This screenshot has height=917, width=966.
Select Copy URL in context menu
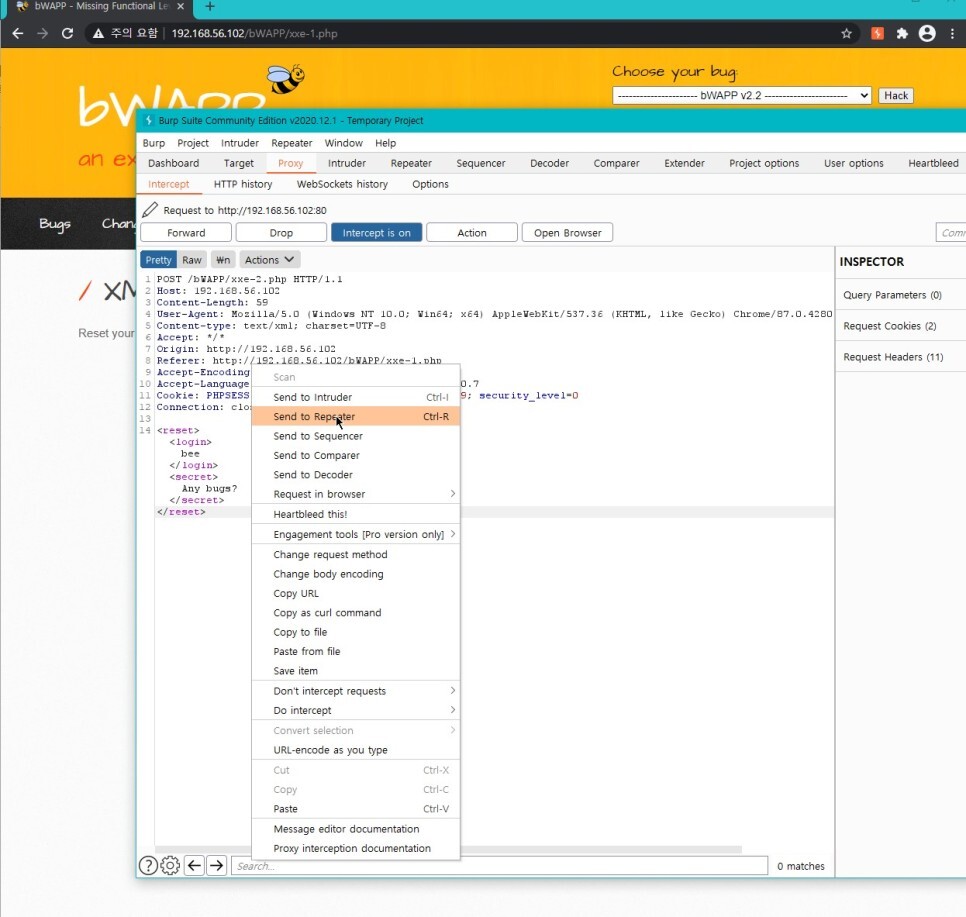tap(356, 593)
